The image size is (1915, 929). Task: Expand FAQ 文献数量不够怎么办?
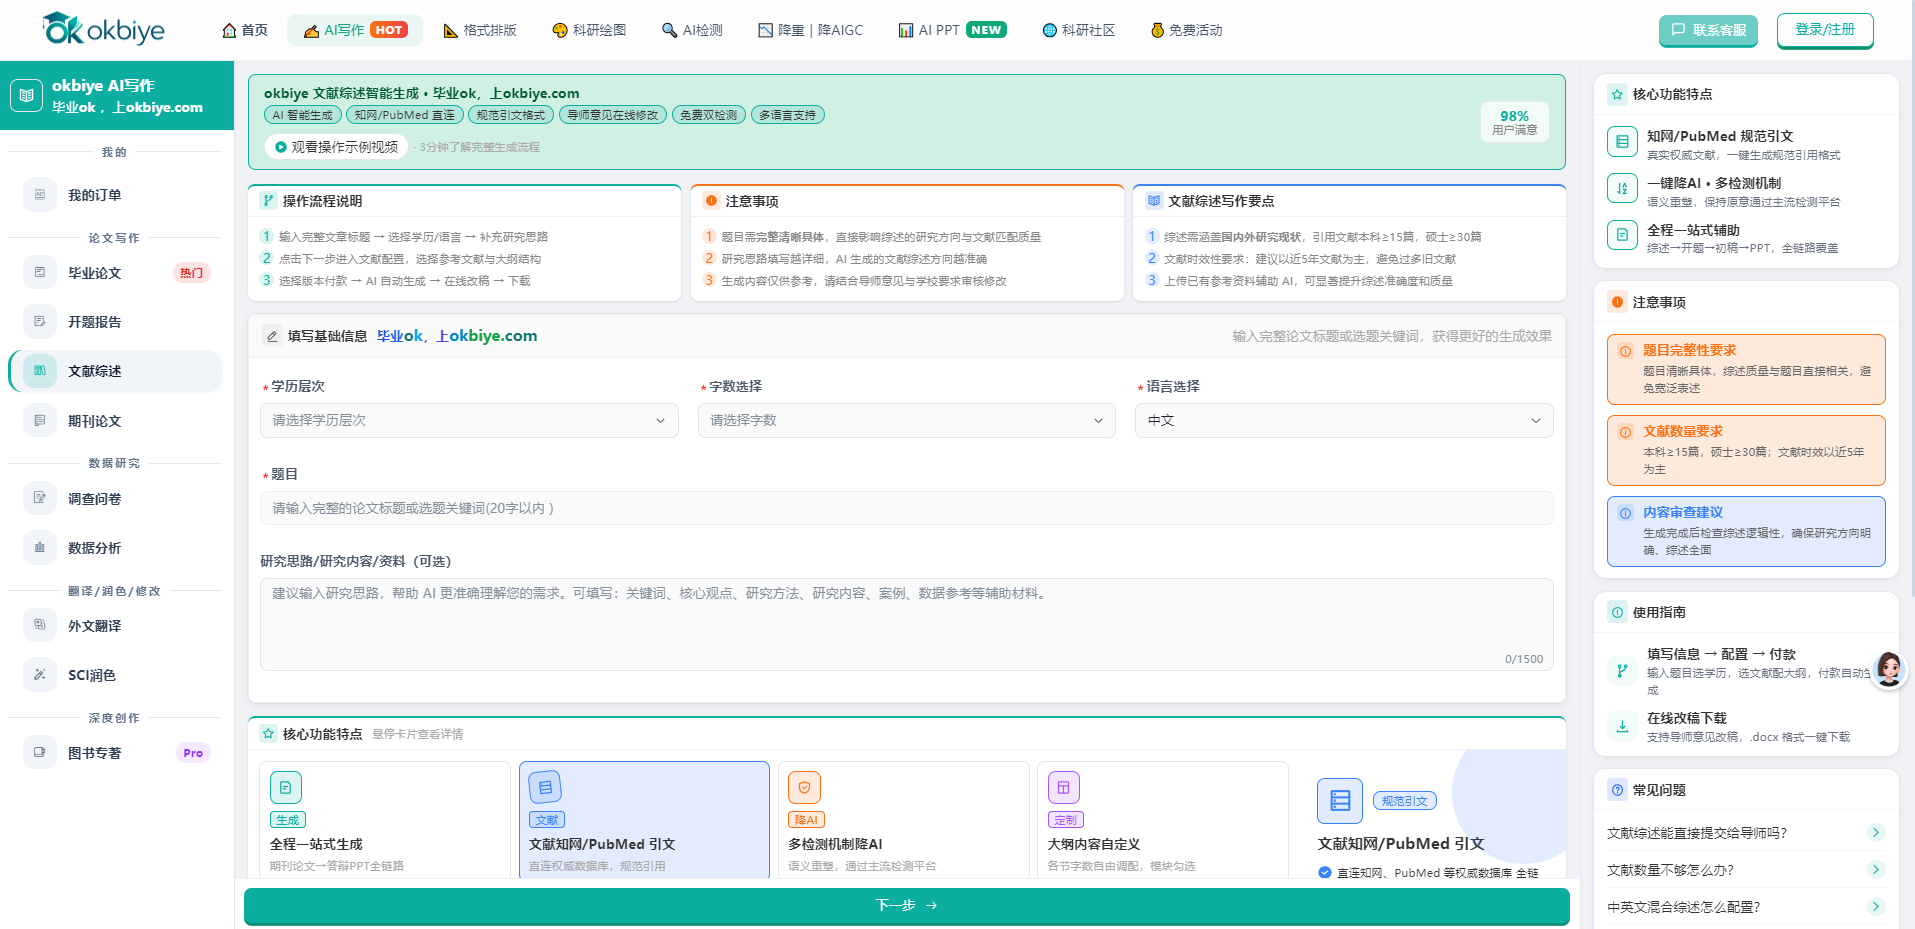[x=1746, y=870]
